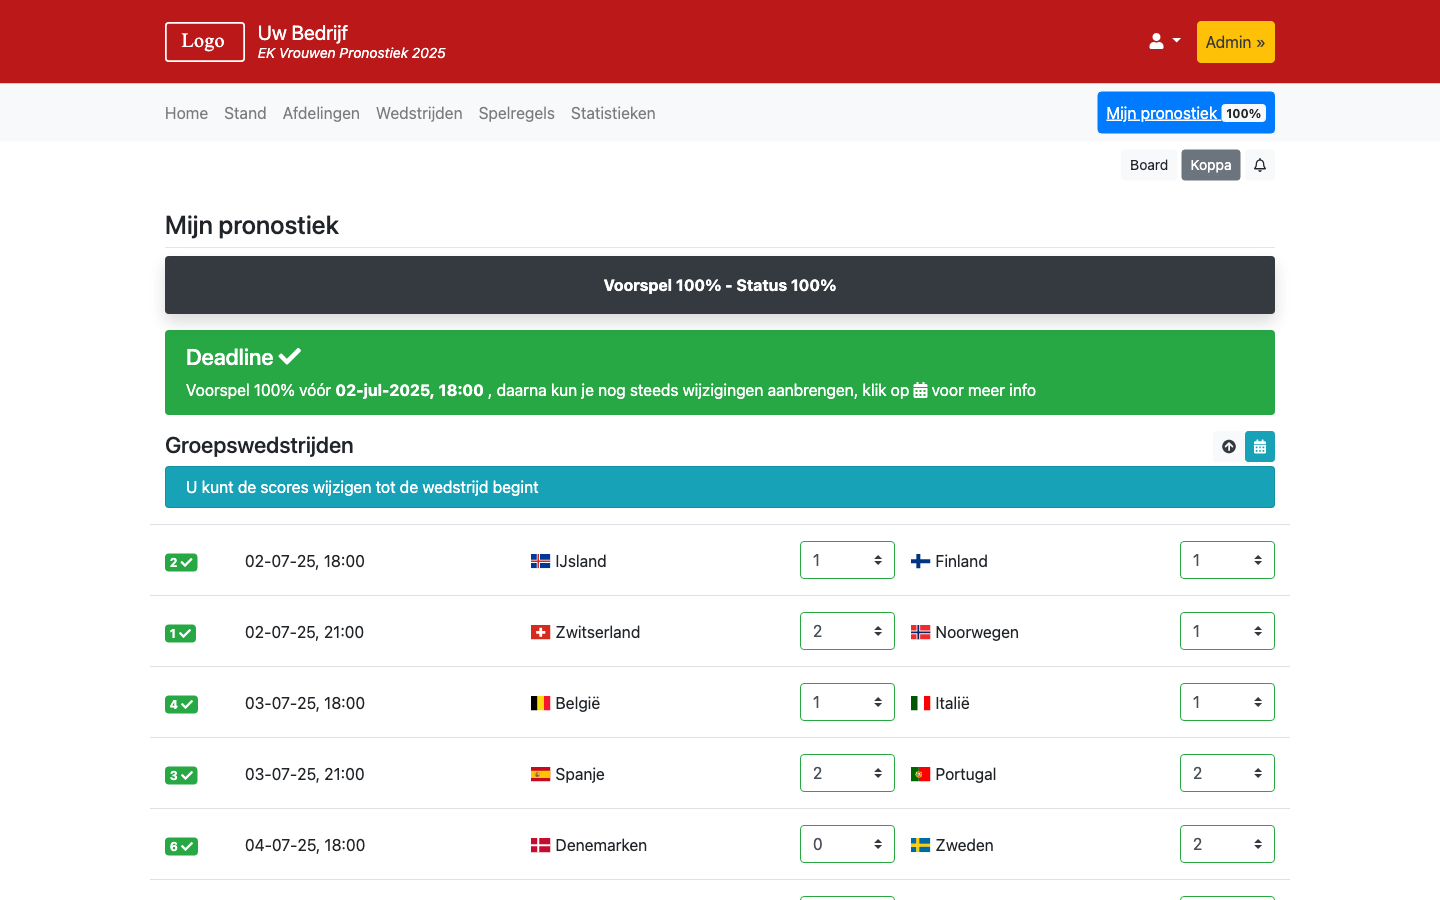
Task: Click the green badge for Denemarken–Zweden match
Action: 181,846
